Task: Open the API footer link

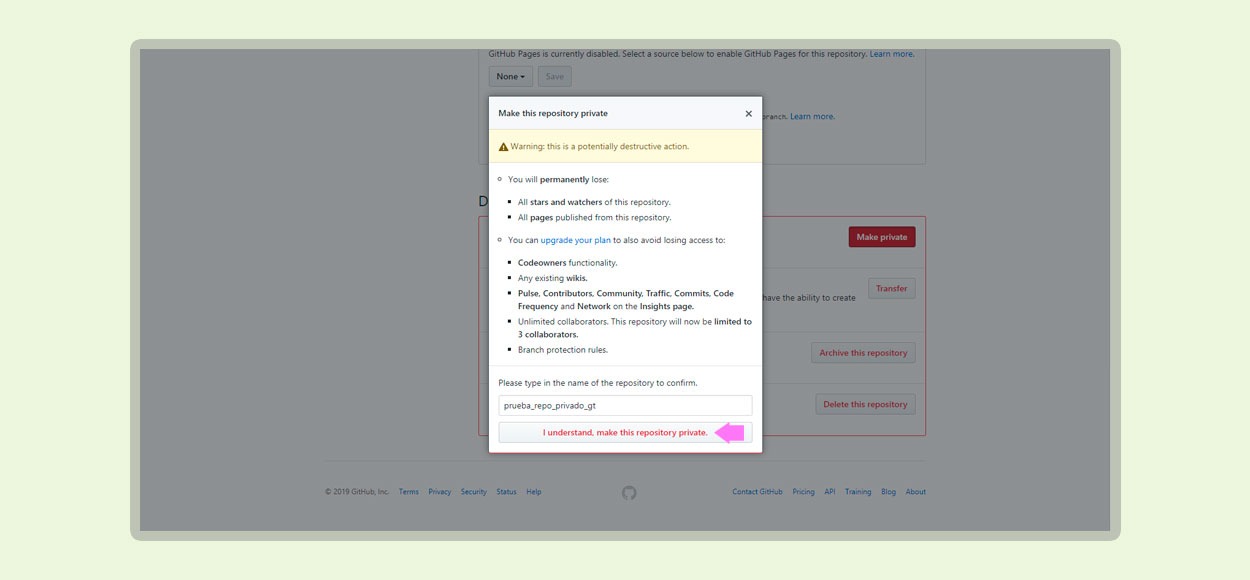Action: (x=830, y=492)
